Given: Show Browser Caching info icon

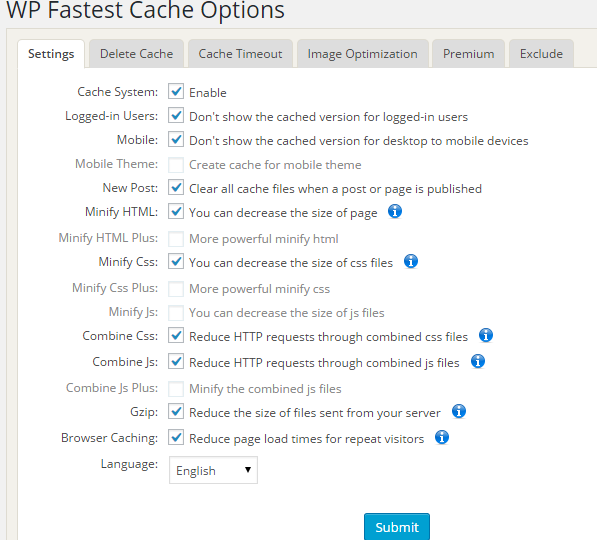Looking at the screenshot, I should tap(442, 437).
